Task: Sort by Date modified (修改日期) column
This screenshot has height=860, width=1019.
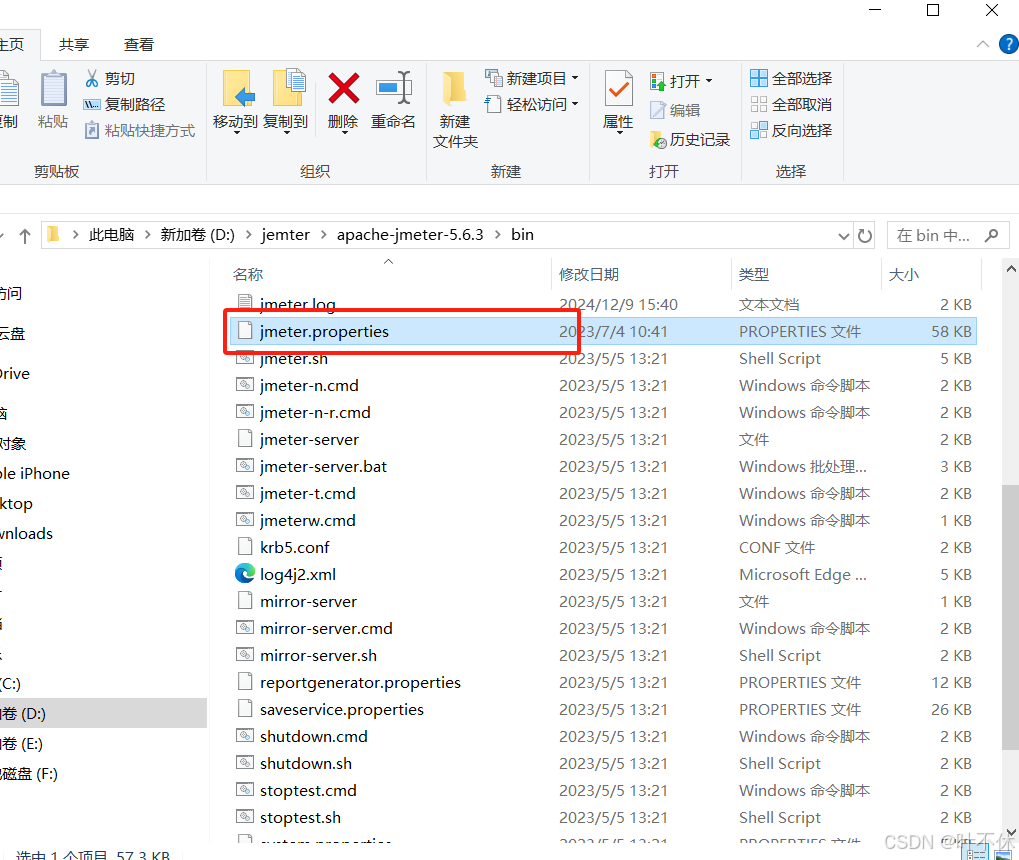Action: coord(589,274)
